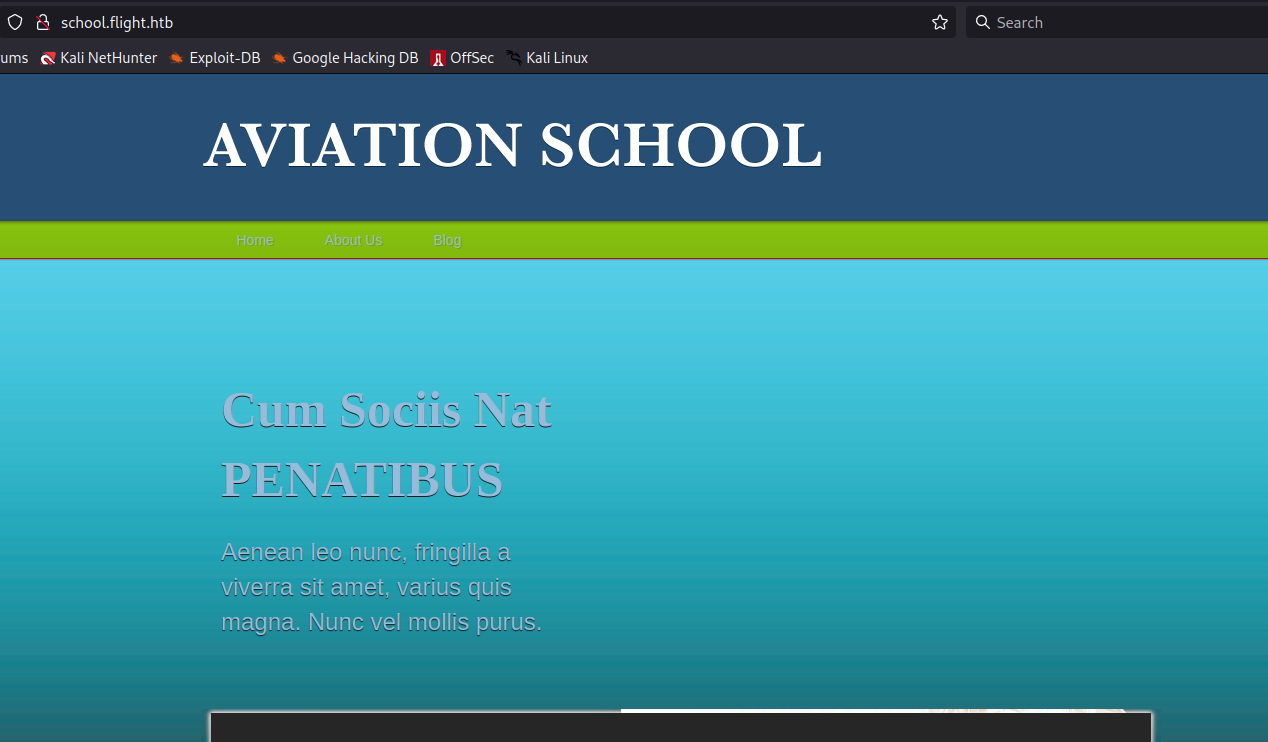Bookmark this page with the star icon
The image size is (1268, 742).
939,22
